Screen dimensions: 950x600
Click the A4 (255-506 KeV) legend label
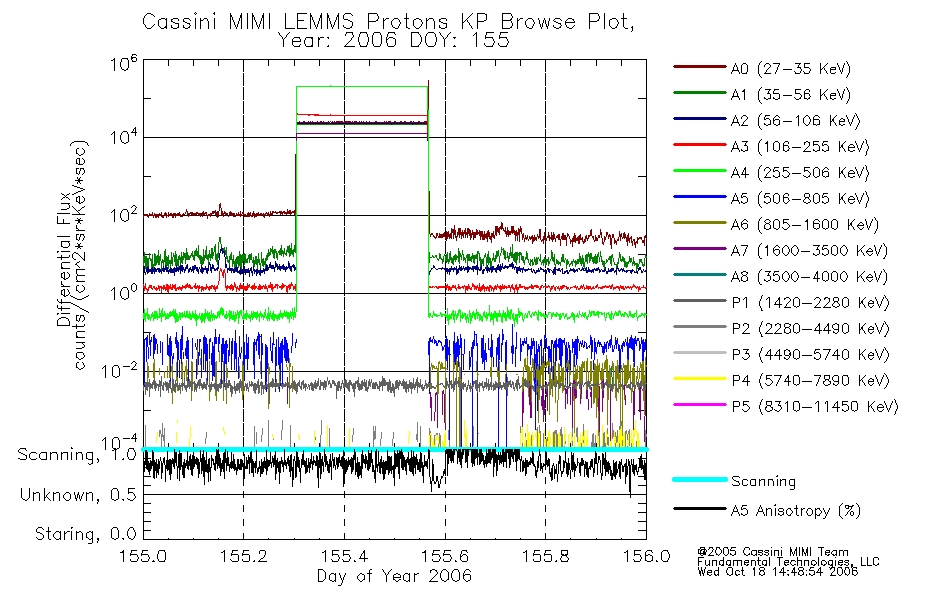pos(800,173)
